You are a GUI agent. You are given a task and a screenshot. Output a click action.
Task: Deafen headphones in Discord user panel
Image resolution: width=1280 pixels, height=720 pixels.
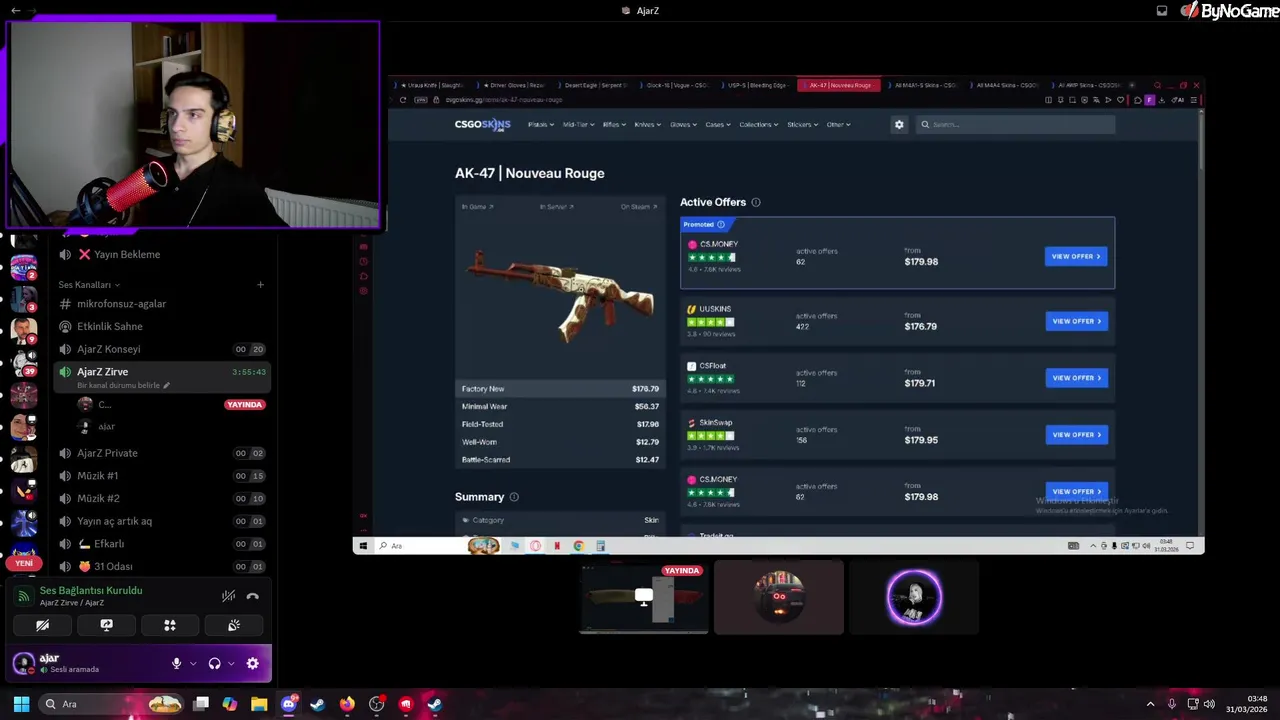[214, 663]
